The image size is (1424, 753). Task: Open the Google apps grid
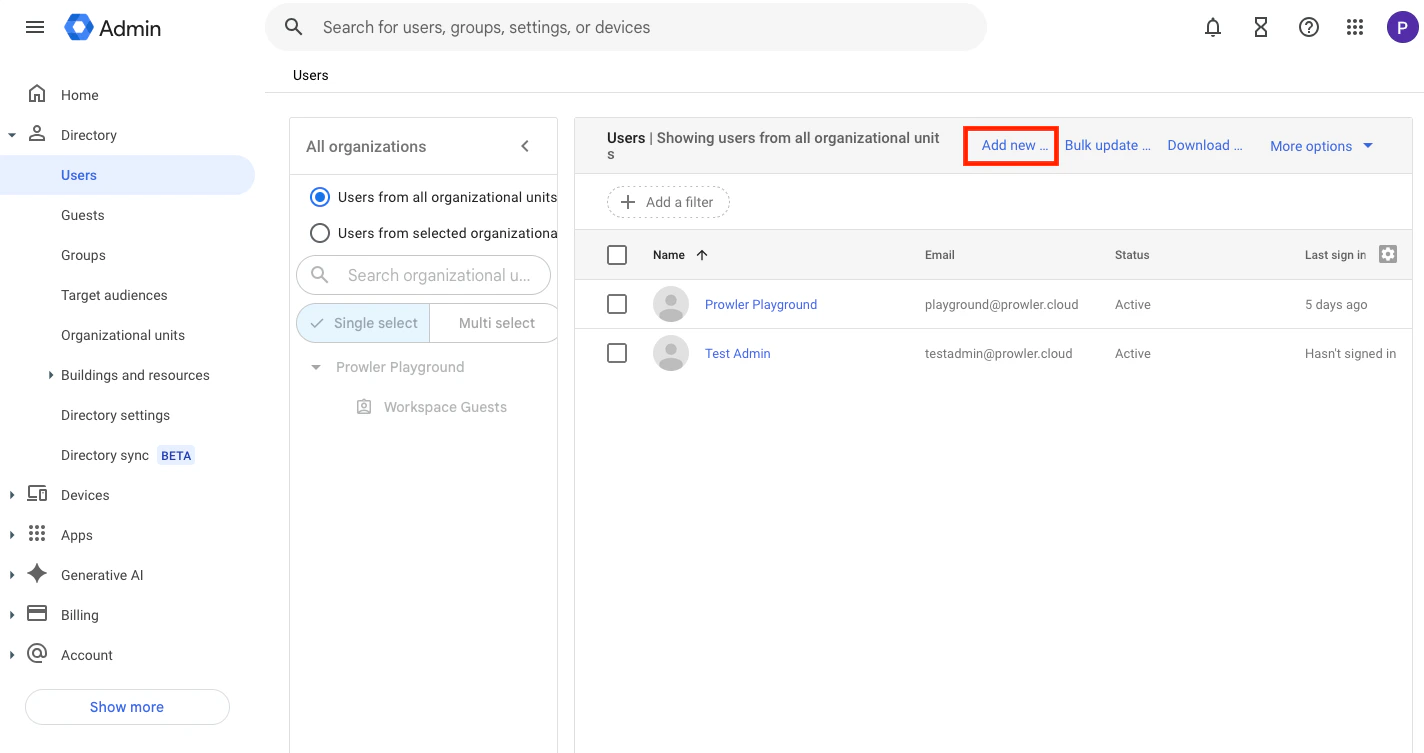coord(1355,27)
